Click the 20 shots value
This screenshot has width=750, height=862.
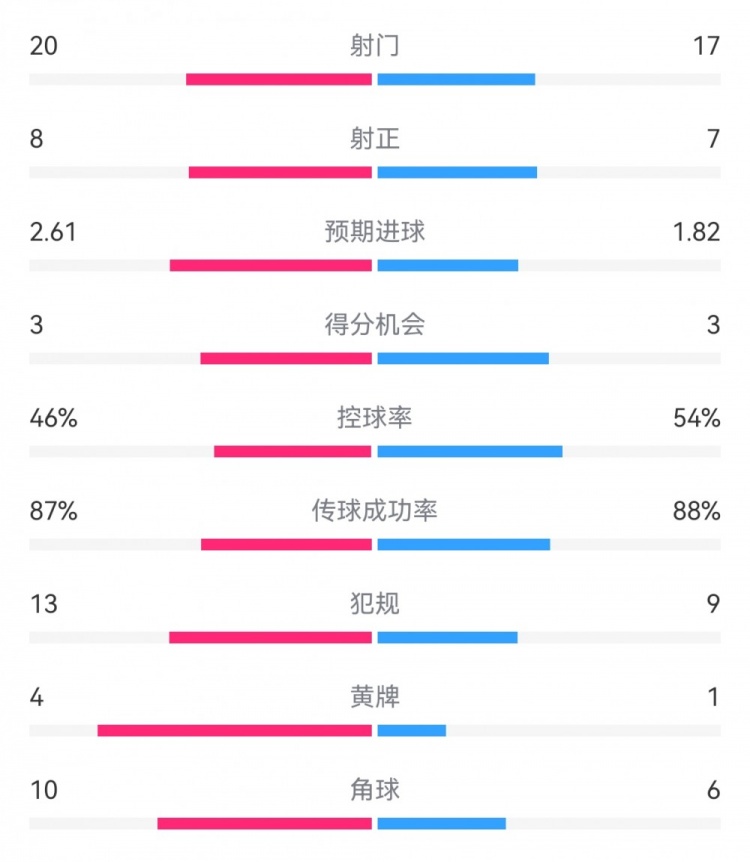pos(44,46)
